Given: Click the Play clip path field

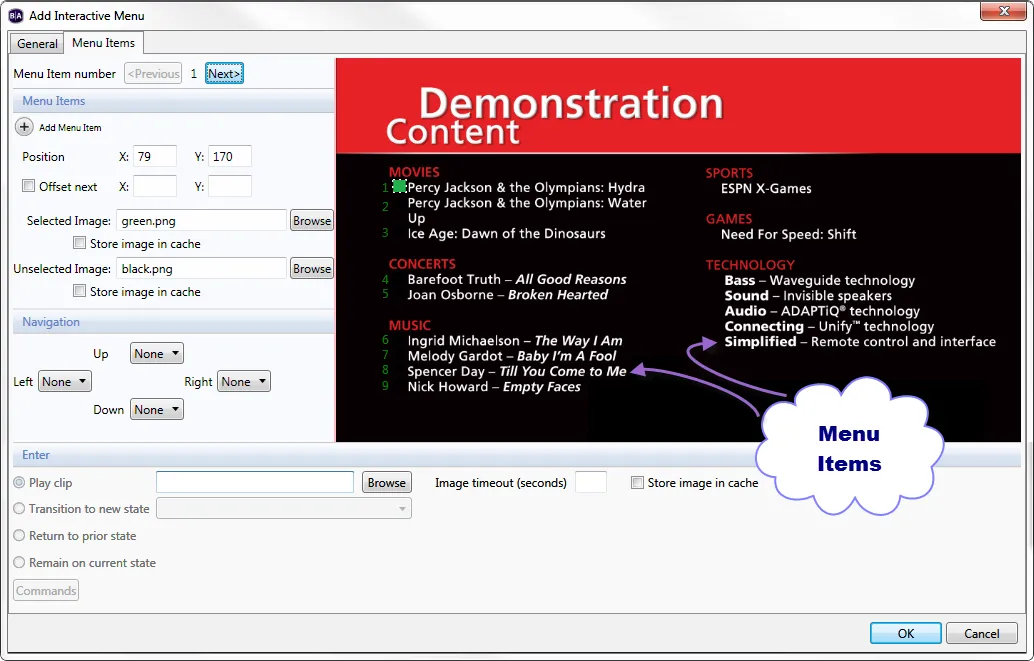Looking at the screenshot, I should point(255,482).
